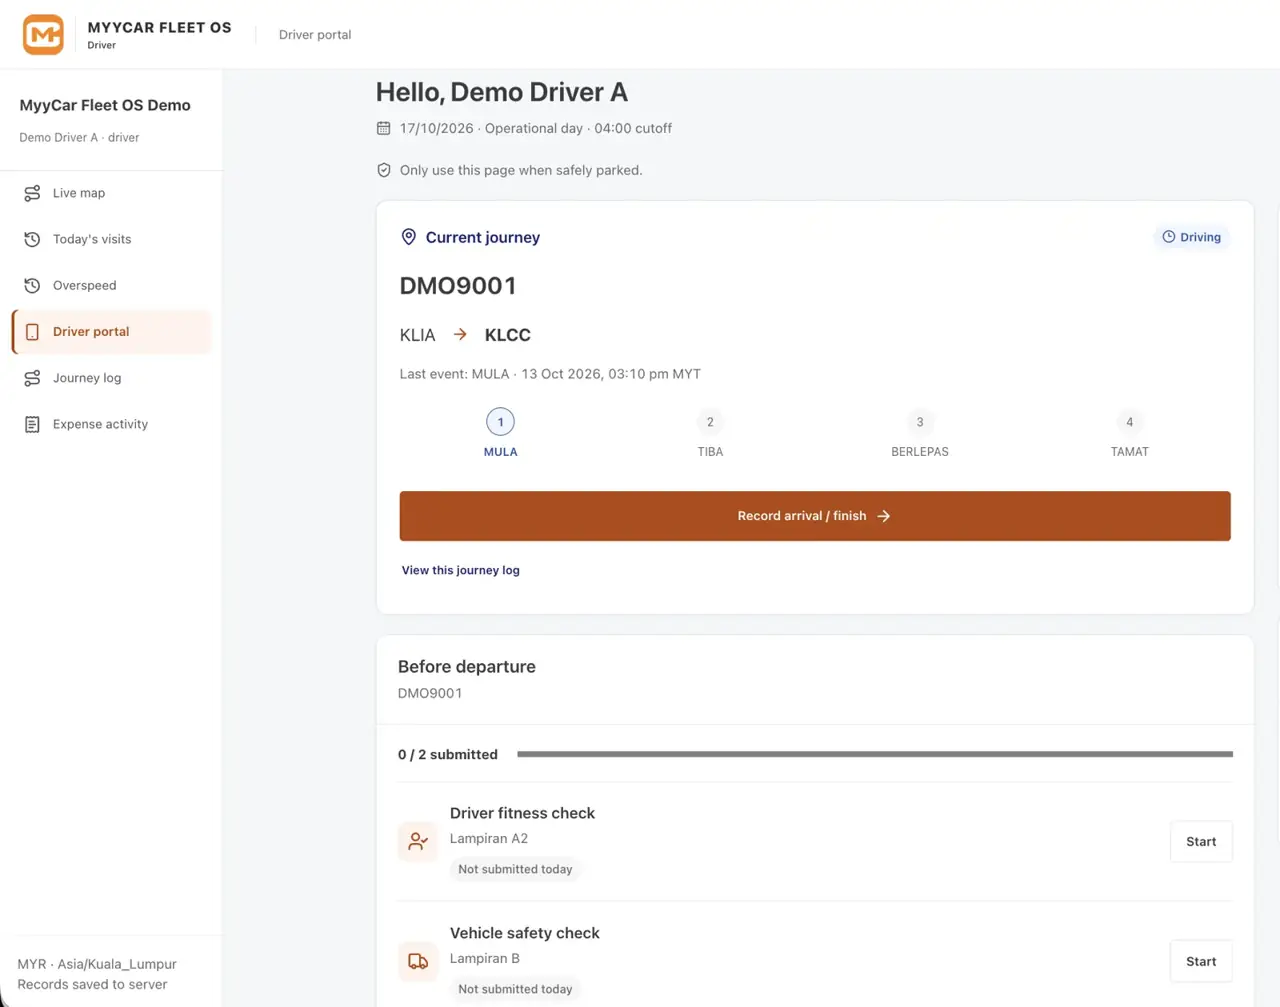This screenshot has width=1280, height=1007.
Task: Start the Vehicle safety check
Action: [x=1201, y=962]
